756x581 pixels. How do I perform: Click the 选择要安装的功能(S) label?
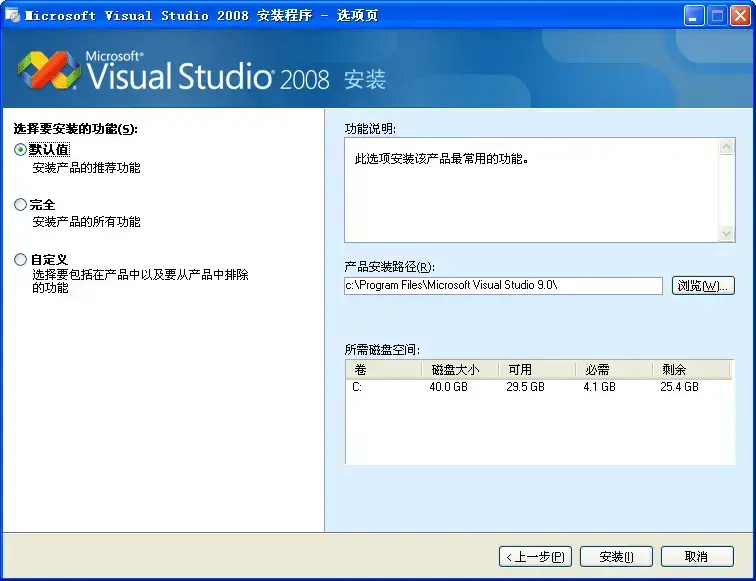tap(75, 129)
